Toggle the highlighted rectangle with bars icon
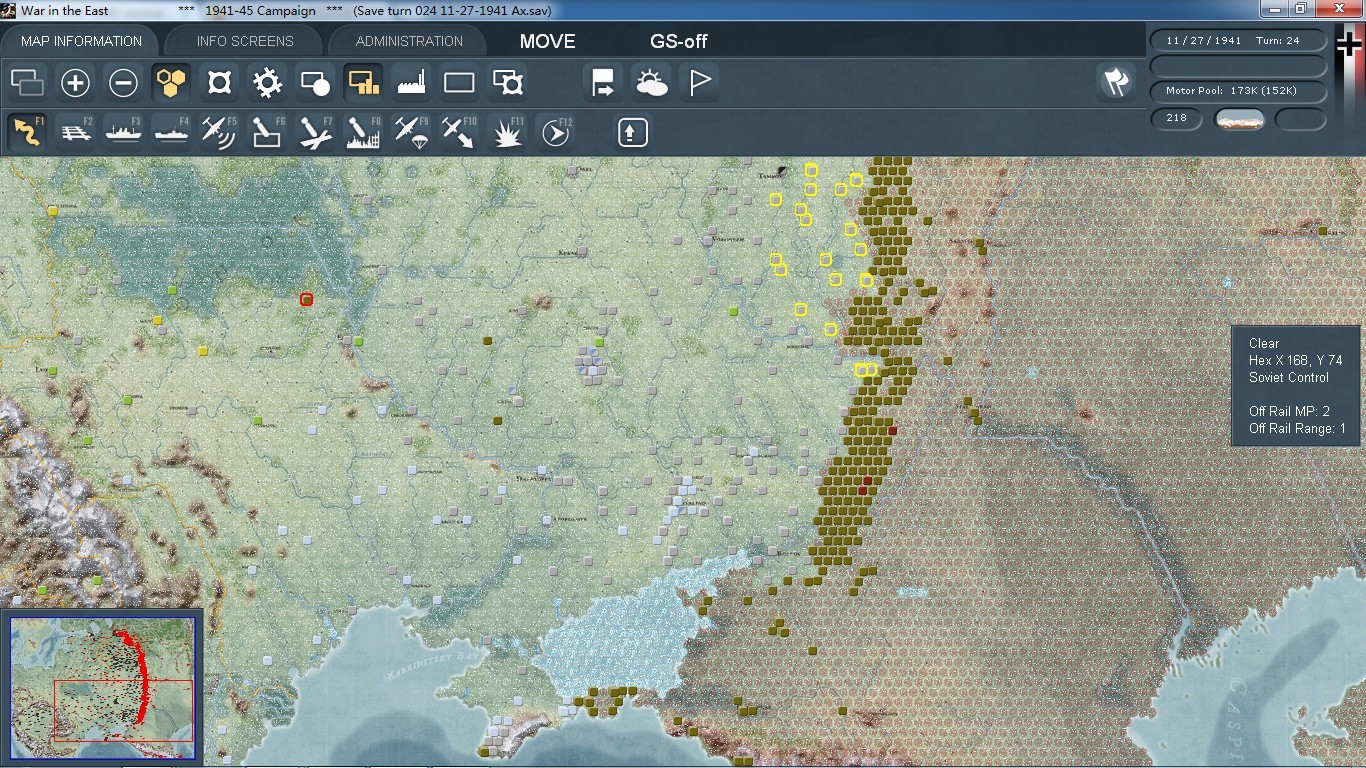 point(363,82)
